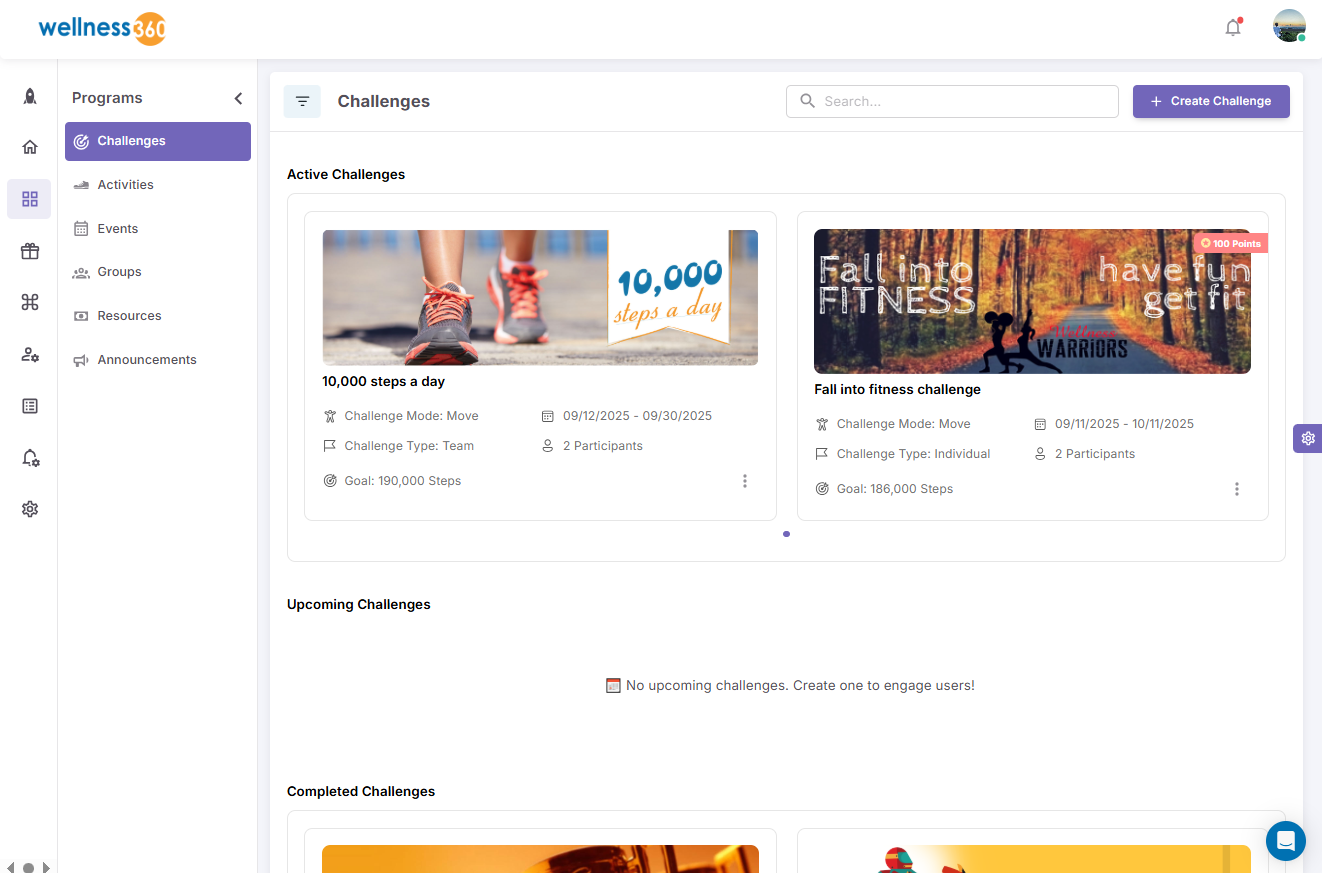This screenshot has width=1322, height=873.
Task: Open Activities in Programs menu
Action: [x=158, y=185]
